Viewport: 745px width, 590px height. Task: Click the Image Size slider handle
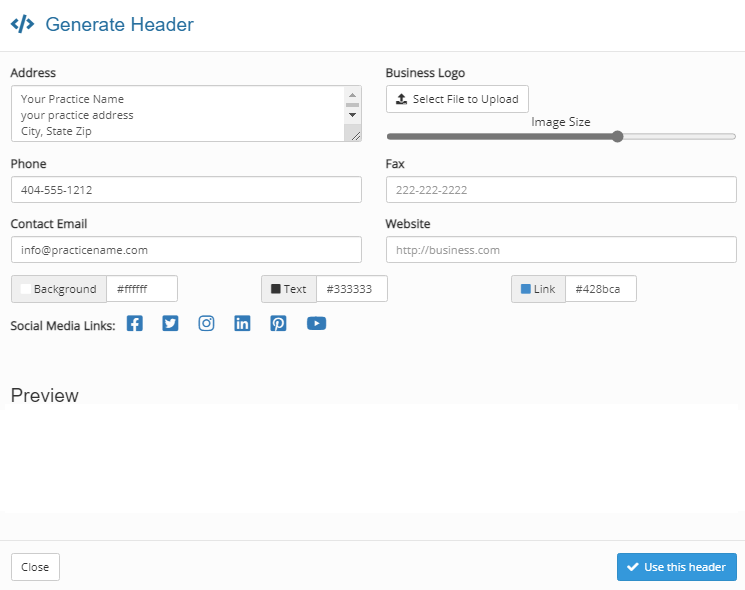[x=617, y=137]
